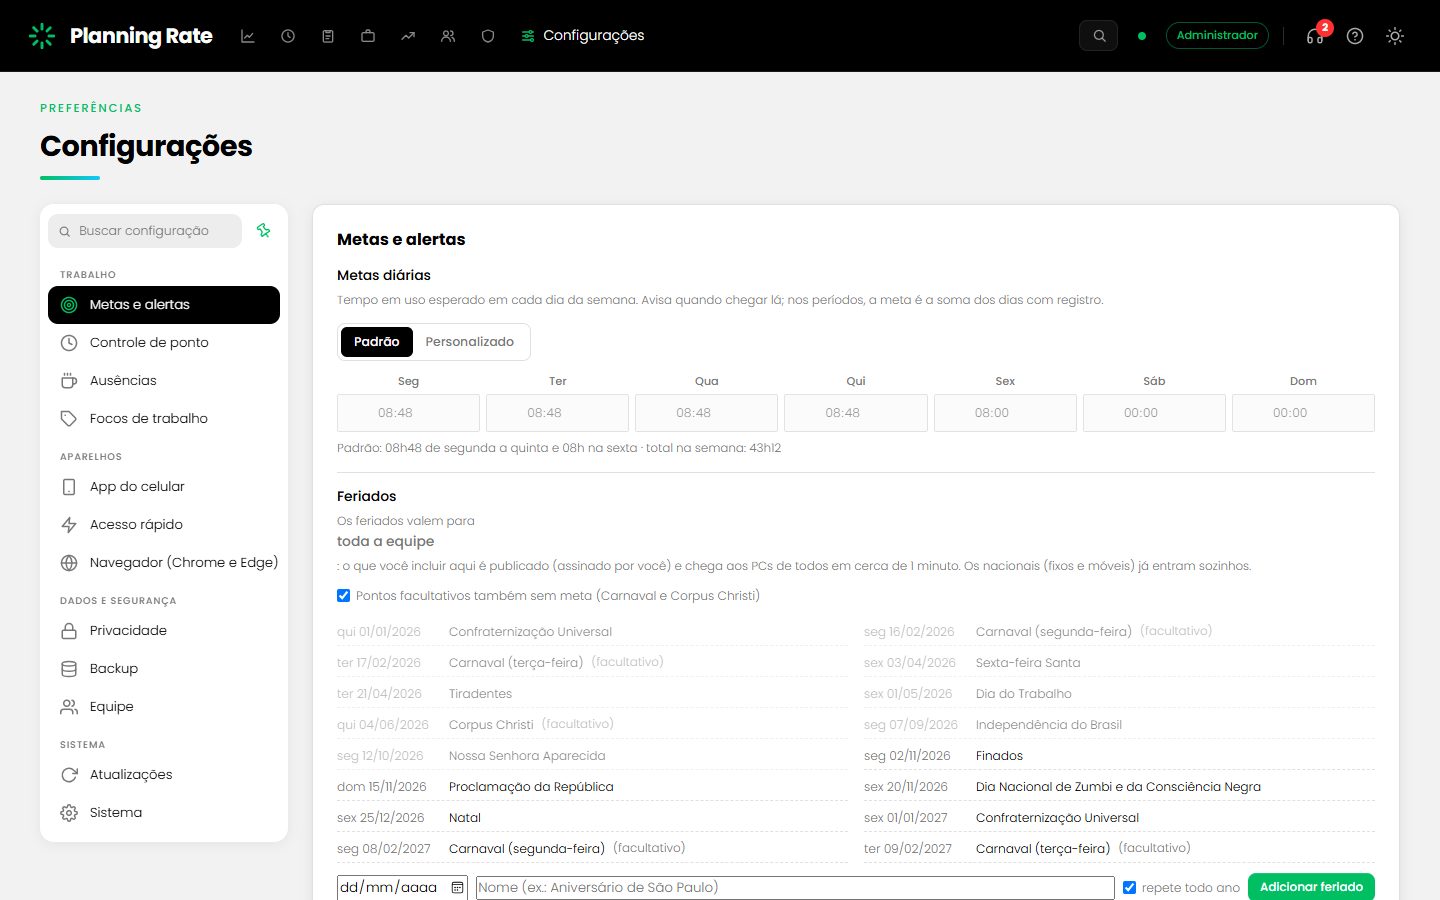Switch to Personalizado daily goals mode

click(x=470, y=342)
